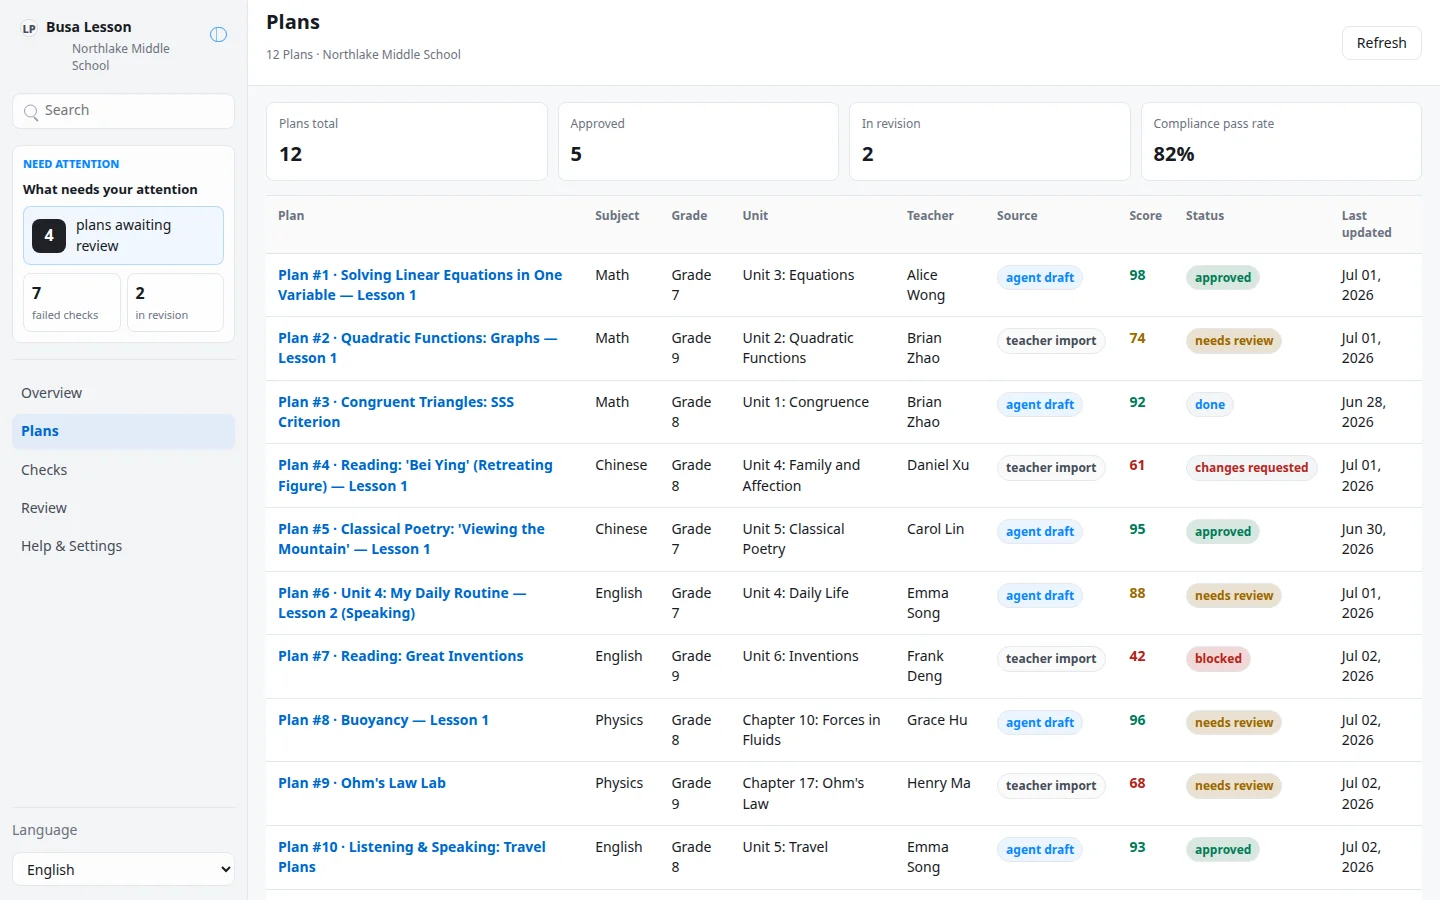This screenshot has width=1440, height=900.
Task: Open Plan #8 Buoyancy Lesson 1 link
Action: 383,720
